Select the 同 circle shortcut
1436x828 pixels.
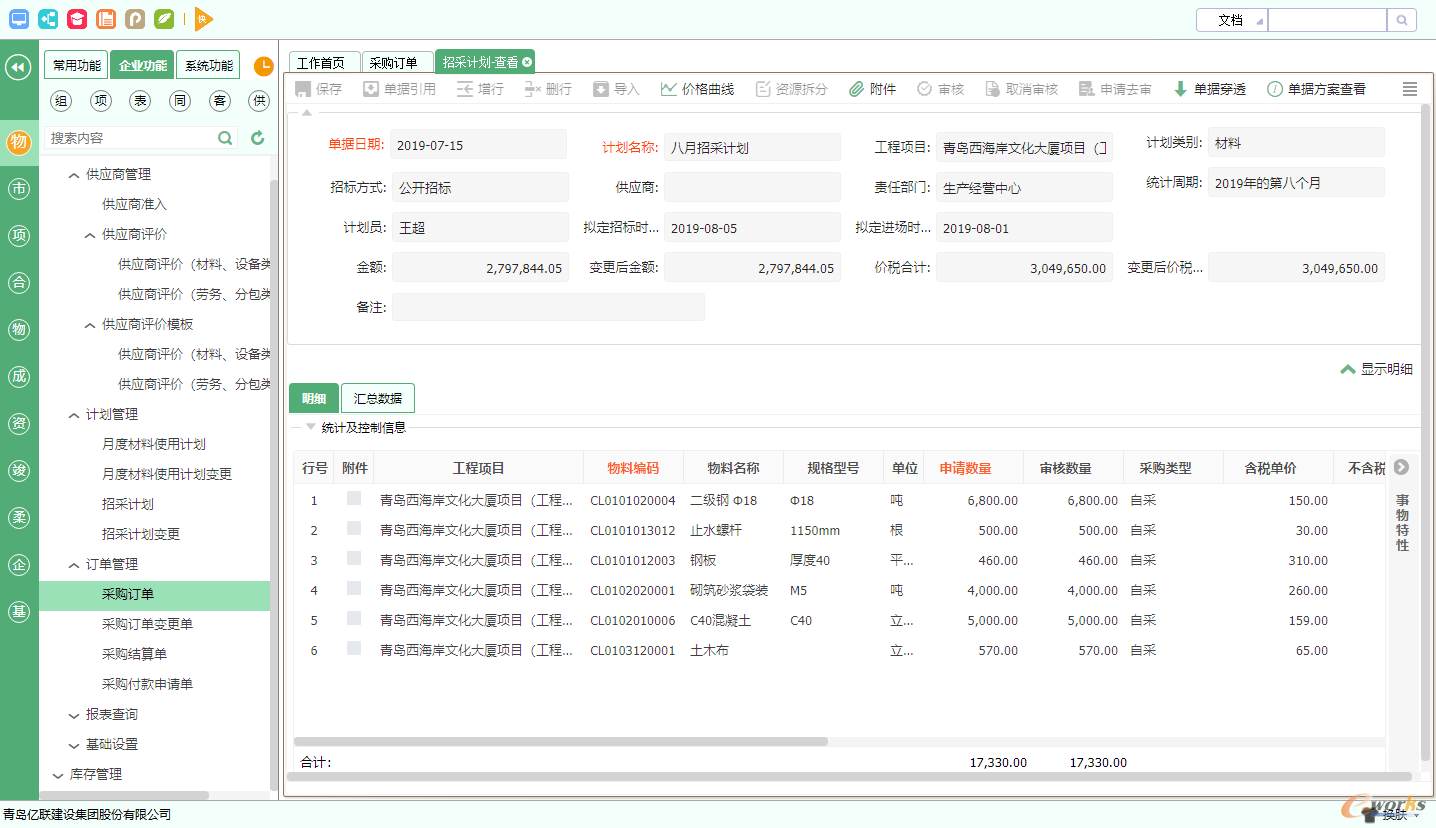tap(180, 100)
